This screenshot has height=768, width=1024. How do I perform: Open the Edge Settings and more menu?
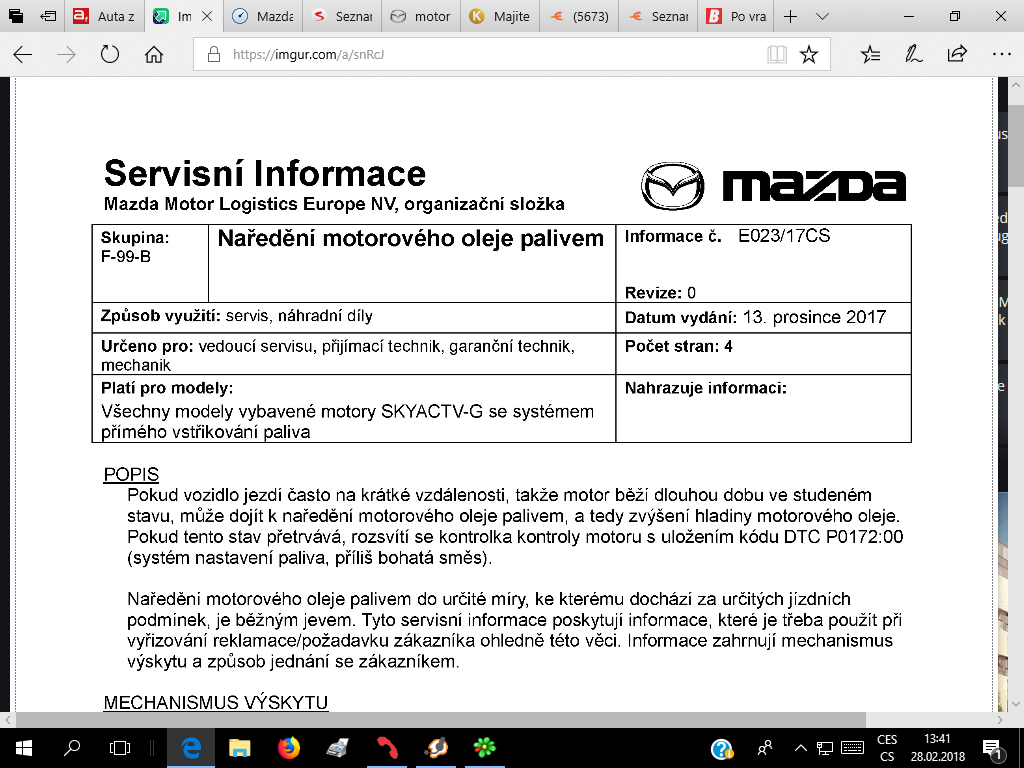(1000, 55)
